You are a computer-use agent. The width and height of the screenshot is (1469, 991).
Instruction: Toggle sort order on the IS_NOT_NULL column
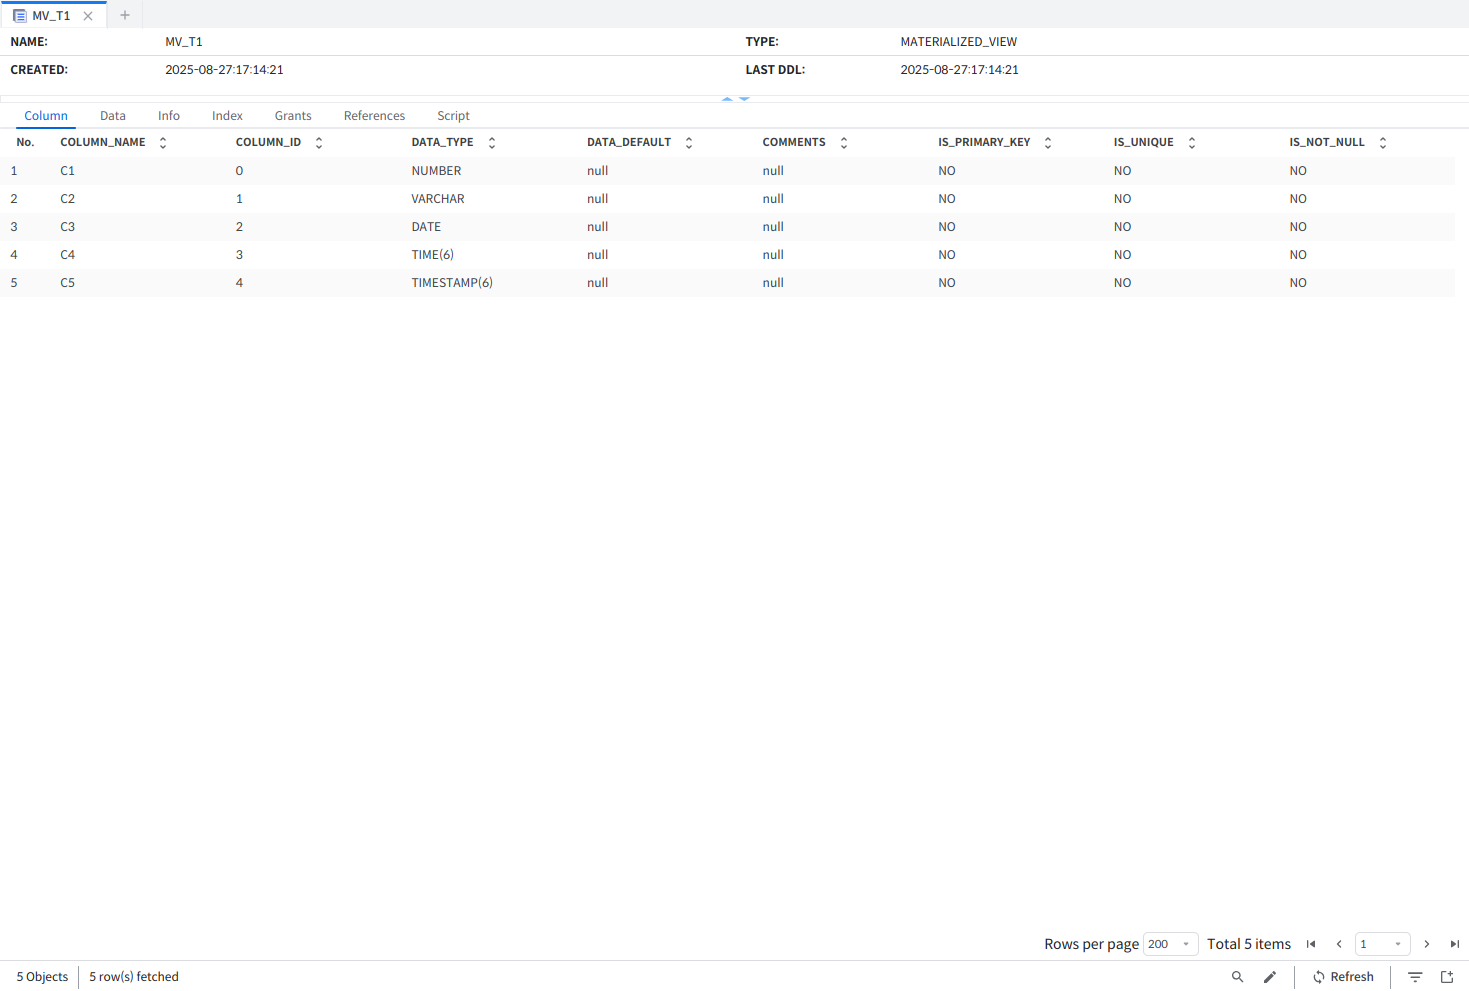point(1383,143)
